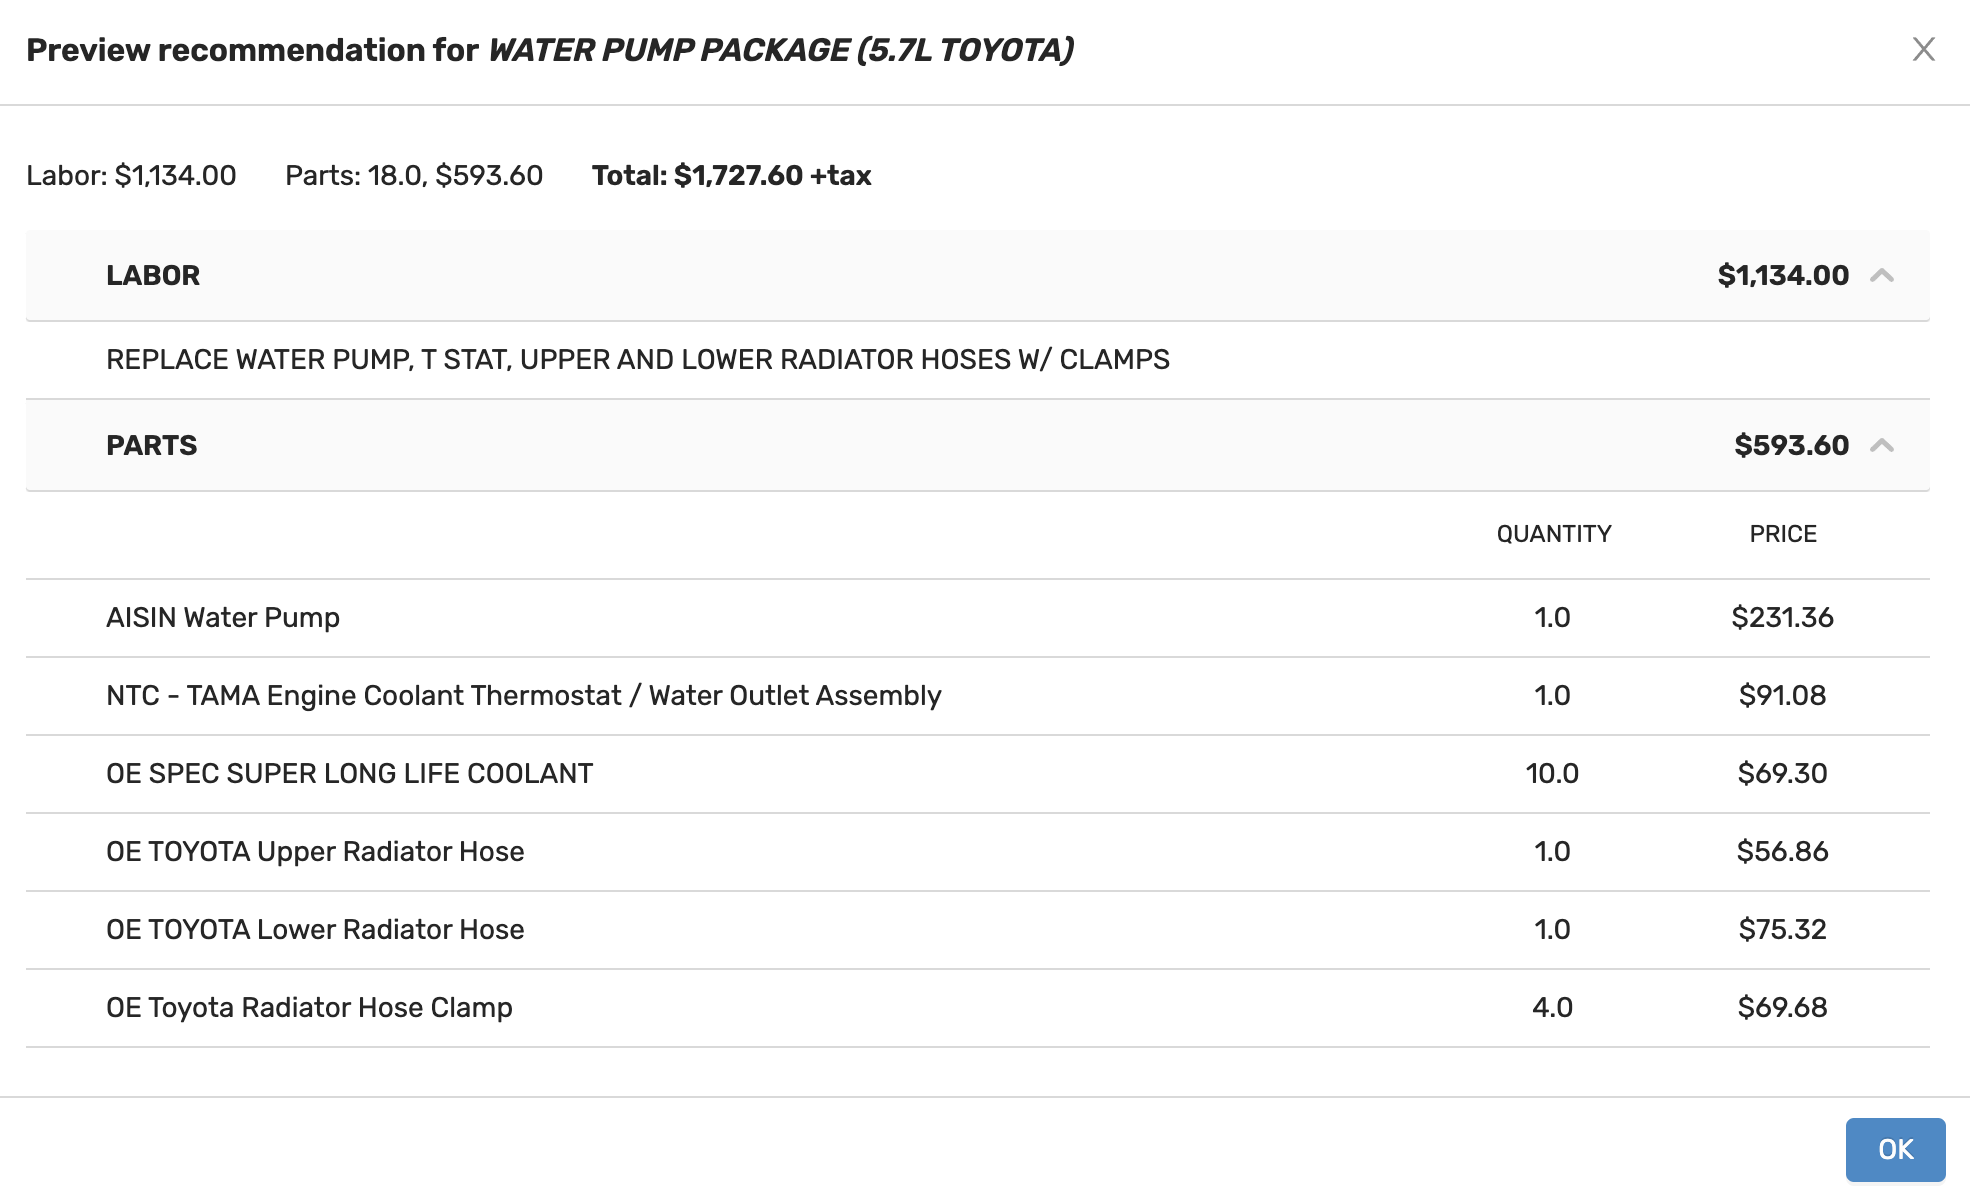Select the NTC - TAMA Thermostat row
Viewport: 1970px width, 1192px height.
pos(523,696)
